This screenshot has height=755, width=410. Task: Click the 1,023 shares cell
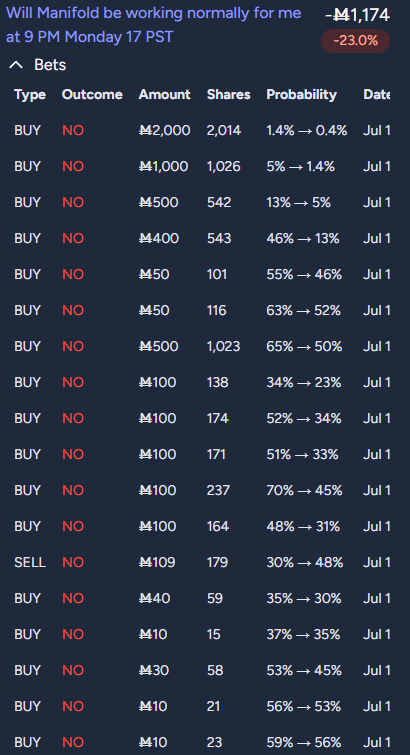(x=223, y=346)
